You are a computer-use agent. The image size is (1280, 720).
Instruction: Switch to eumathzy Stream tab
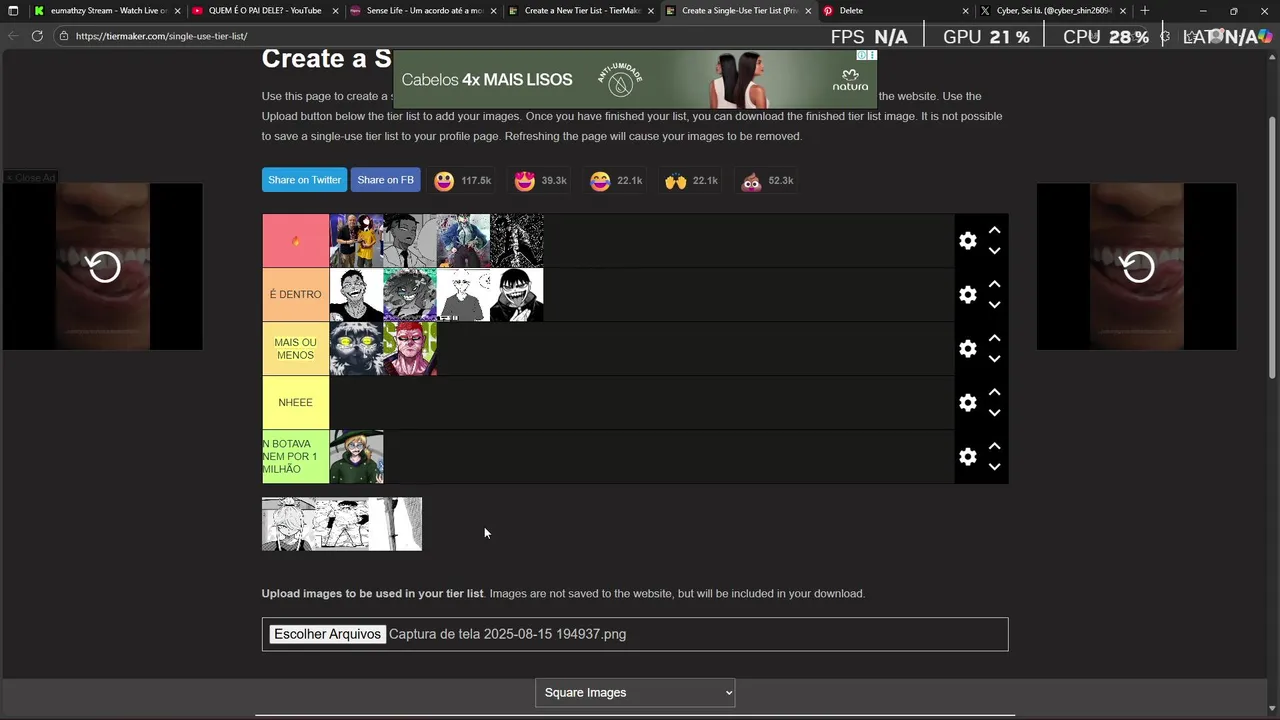pyautogui.click(x=108, y=11)
